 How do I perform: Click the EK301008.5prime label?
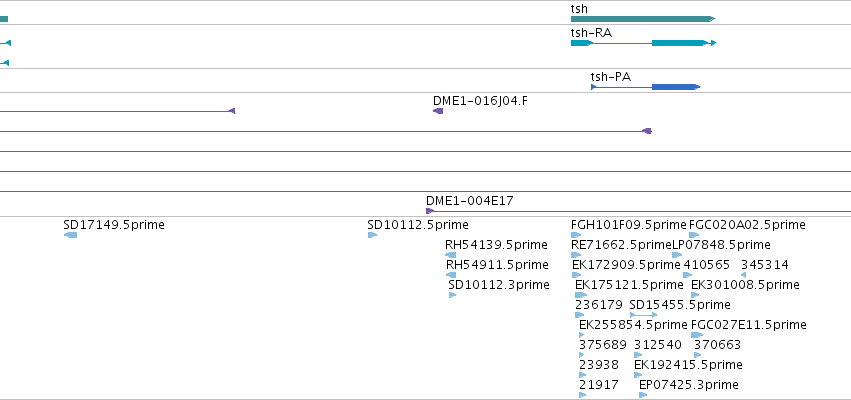[x=745, y=285]
